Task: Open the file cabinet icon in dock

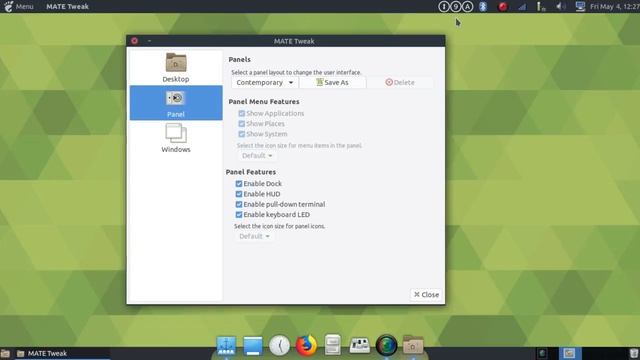Action: [333, 345]
